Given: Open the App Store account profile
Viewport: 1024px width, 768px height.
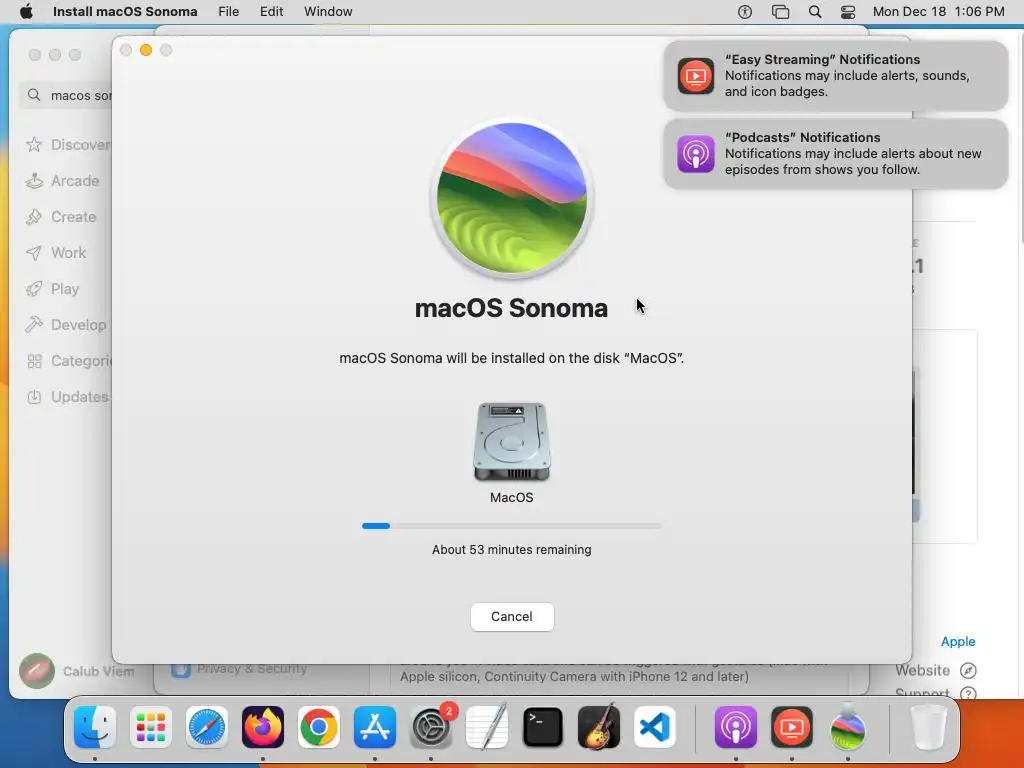Looking at the screenshot, I should tap(76, 671).
